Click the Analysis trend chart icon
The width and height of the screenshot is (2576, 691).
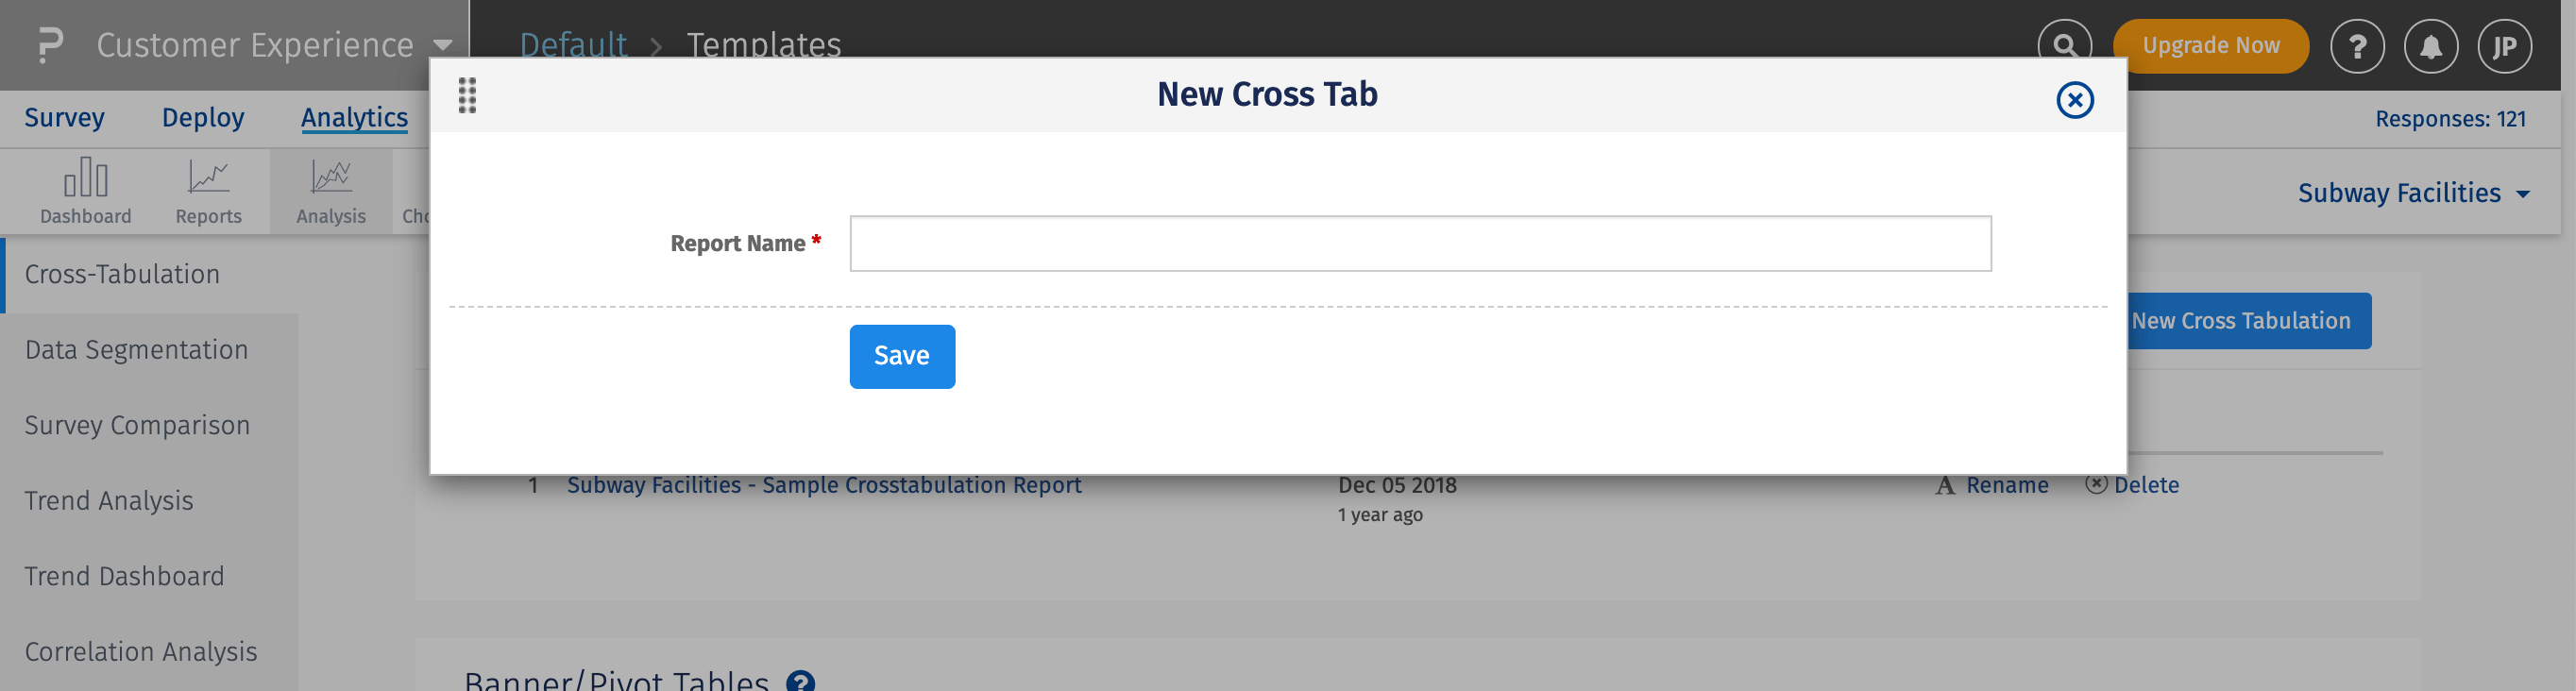(x=330, y=190)
